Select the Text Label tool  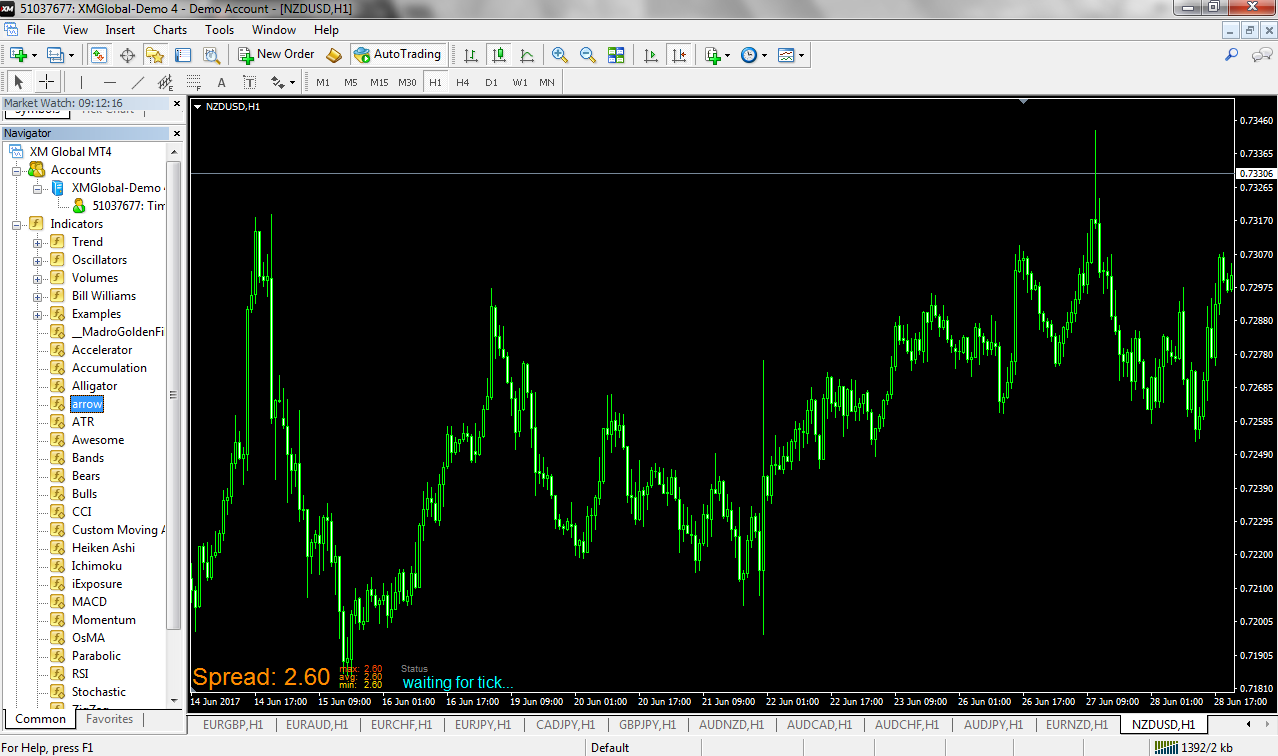tap(250, 82)
